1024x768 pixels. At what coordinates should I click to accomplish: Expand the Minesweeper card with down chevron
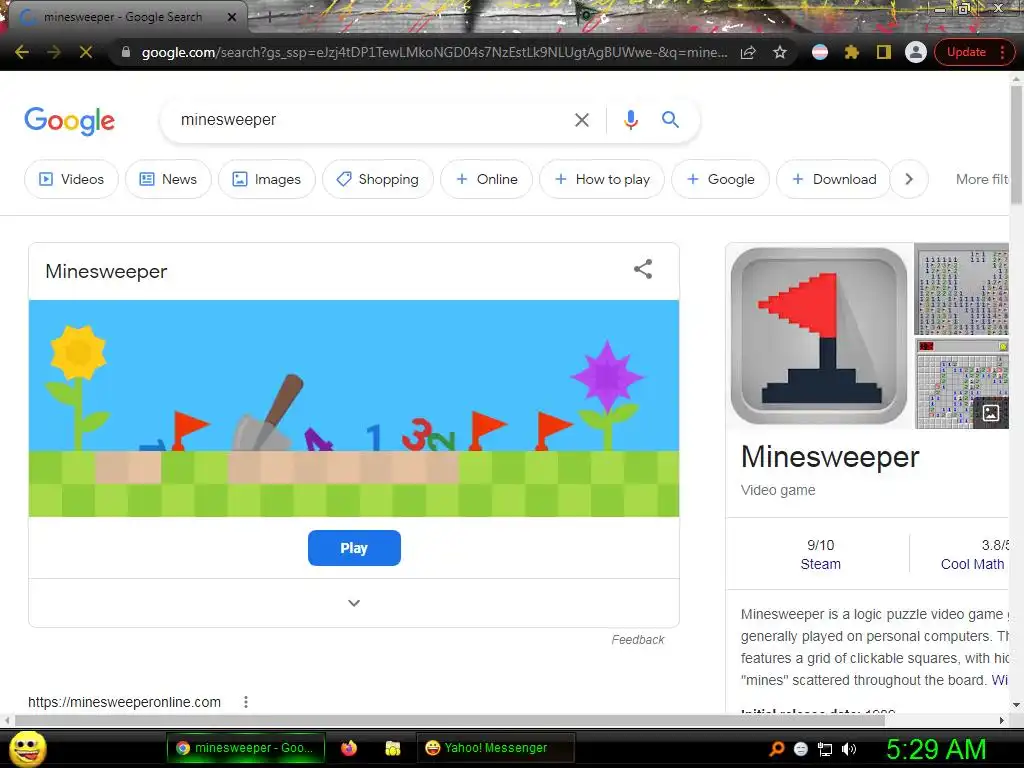tap(354, 603)
